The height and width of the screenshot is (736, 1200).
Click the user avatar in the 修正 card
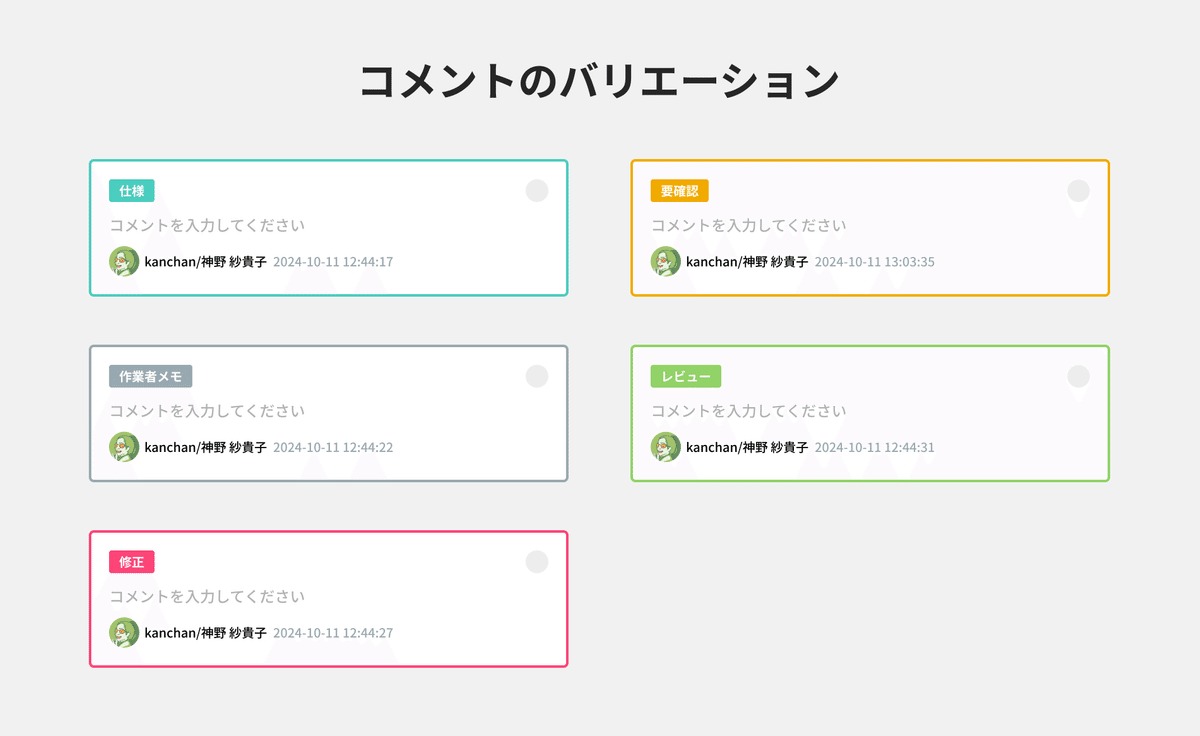(x=124, y=633)
